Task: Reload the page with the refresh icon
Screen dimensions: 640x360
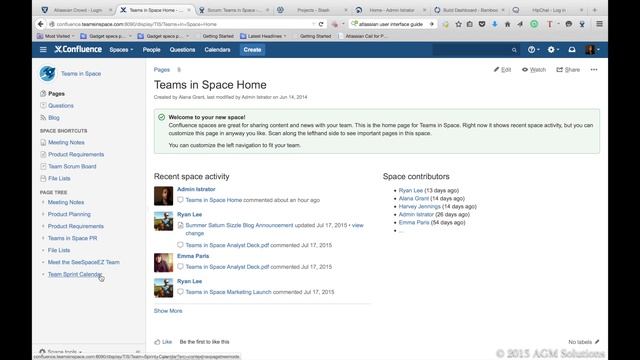Action: tap(321, 24)
